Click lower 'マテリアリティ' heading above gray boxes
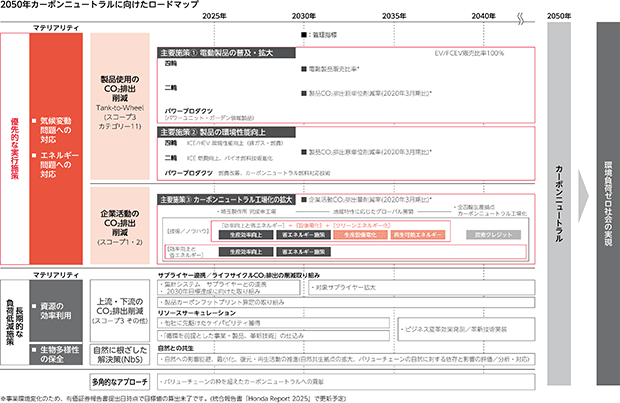 point(56,275)
